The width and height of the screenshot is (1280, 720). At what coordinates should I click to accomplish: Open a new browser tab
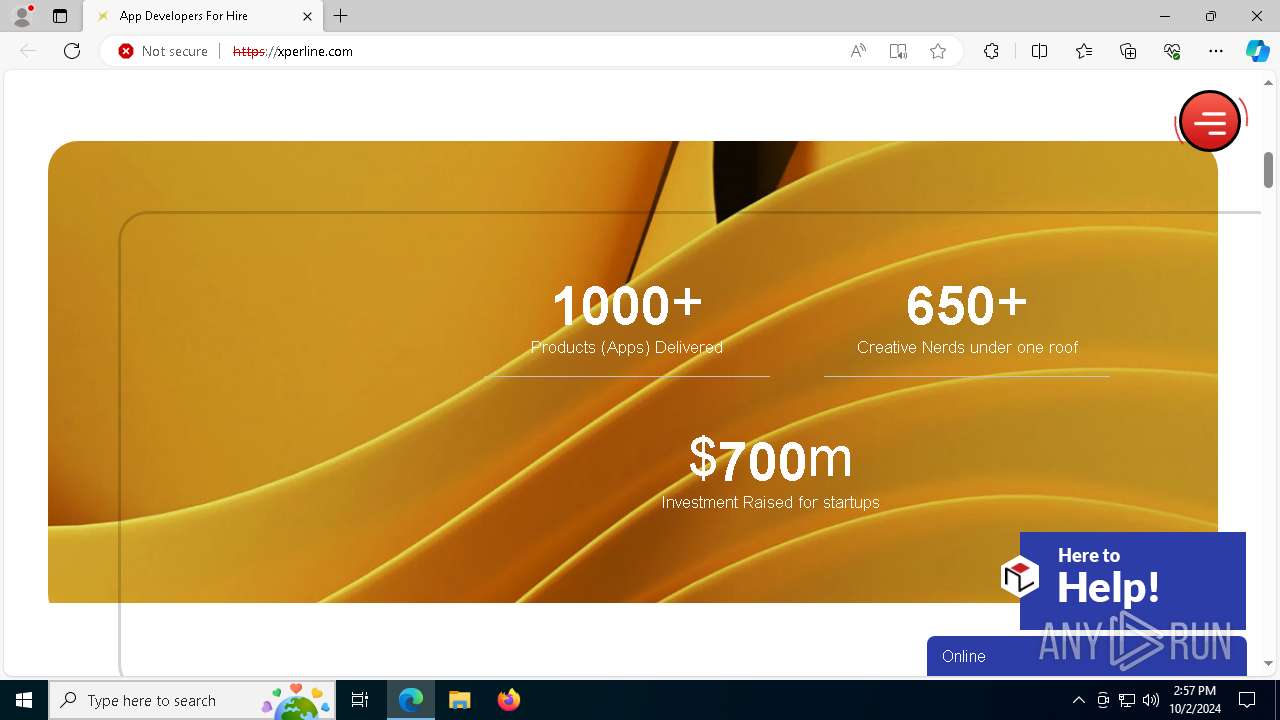point(341,16)
